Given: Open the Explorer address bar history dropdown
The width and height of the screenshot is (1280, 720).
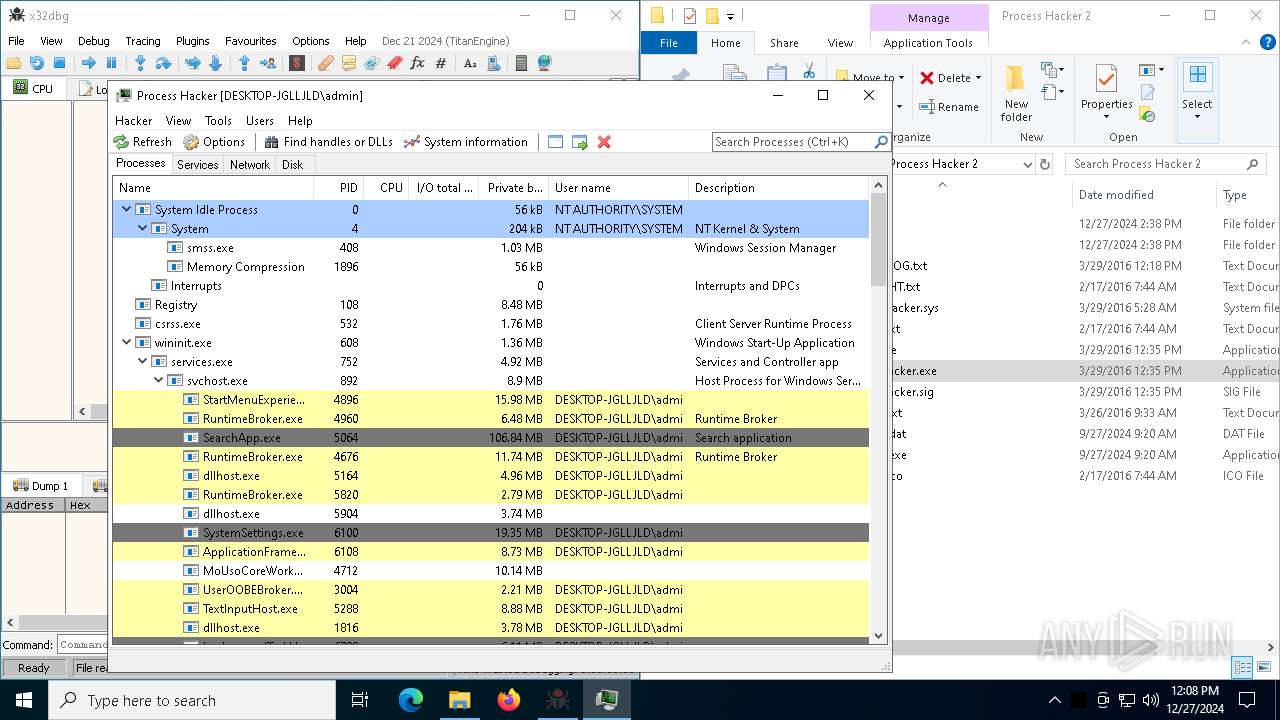Looking at the screenshot, I should tap(1027, 164).
